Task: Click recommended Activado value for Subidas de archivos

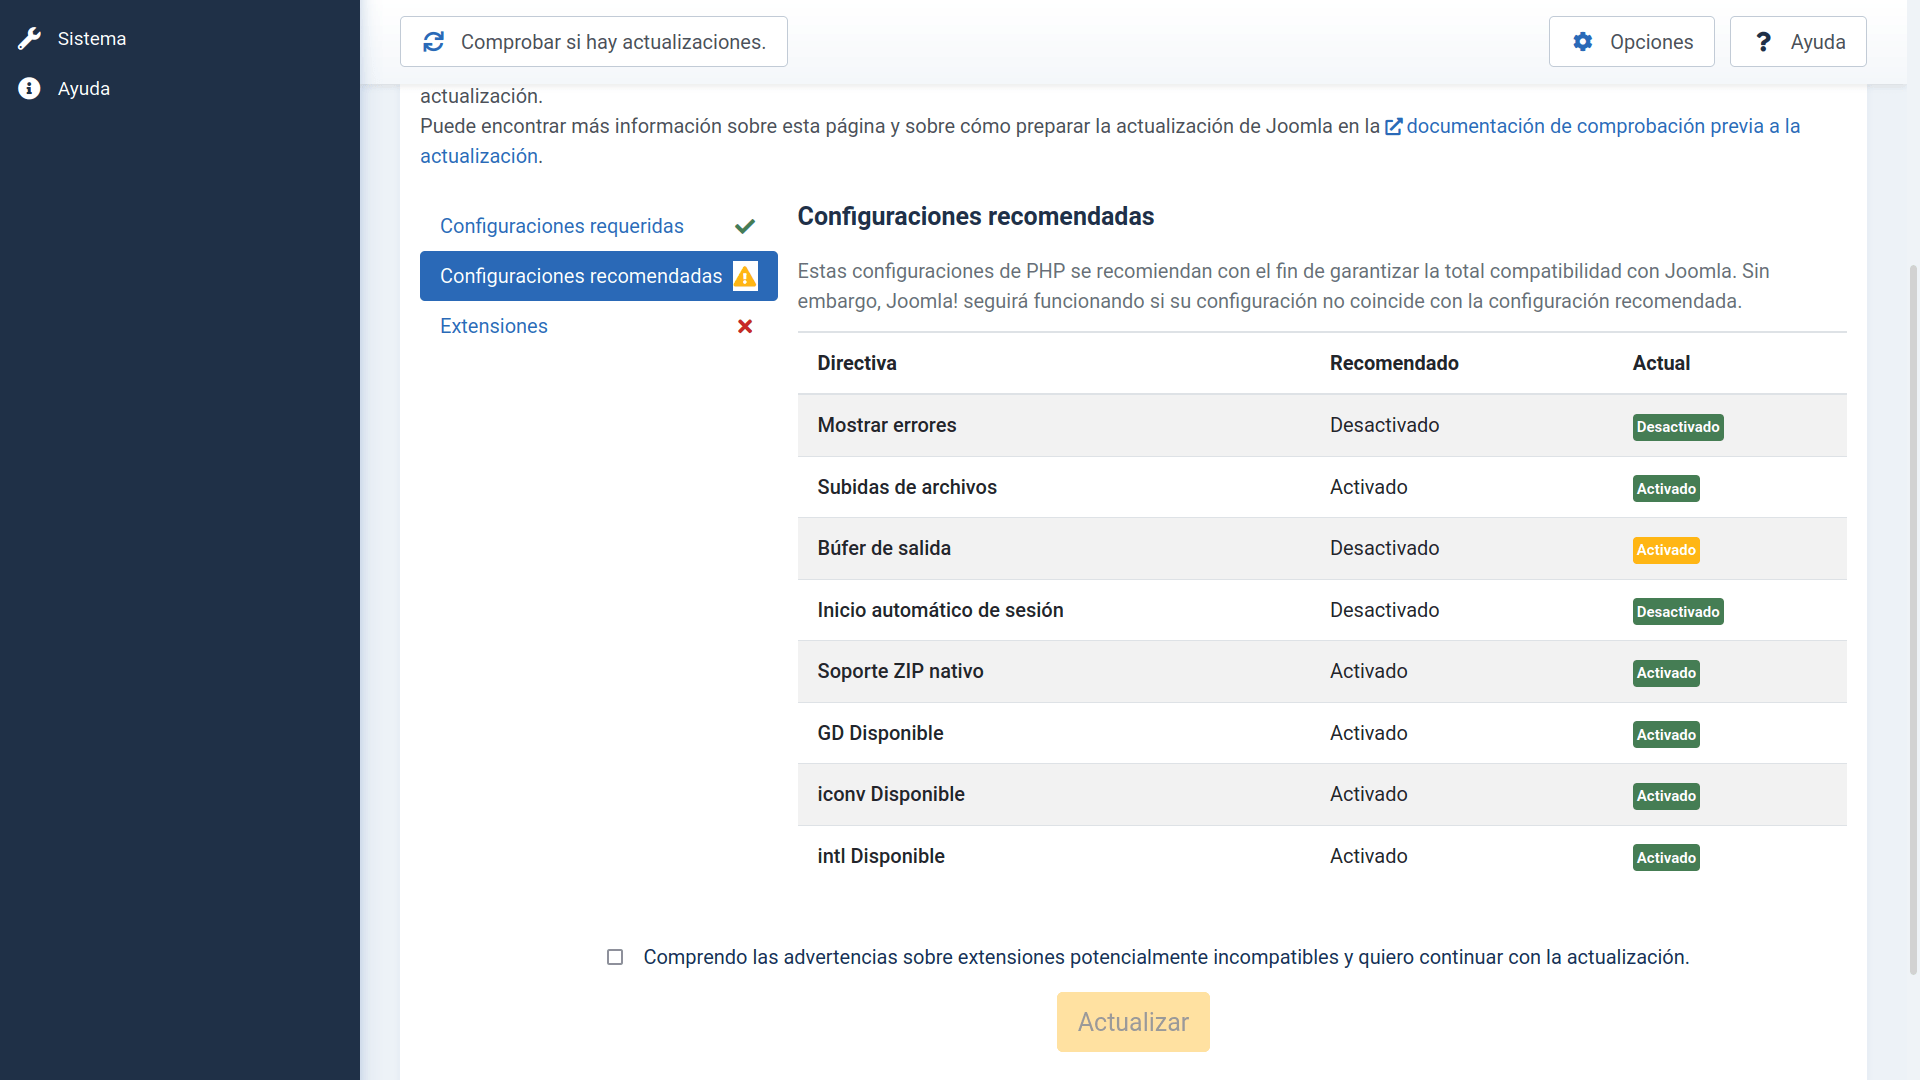Action: coord(1368,487)
